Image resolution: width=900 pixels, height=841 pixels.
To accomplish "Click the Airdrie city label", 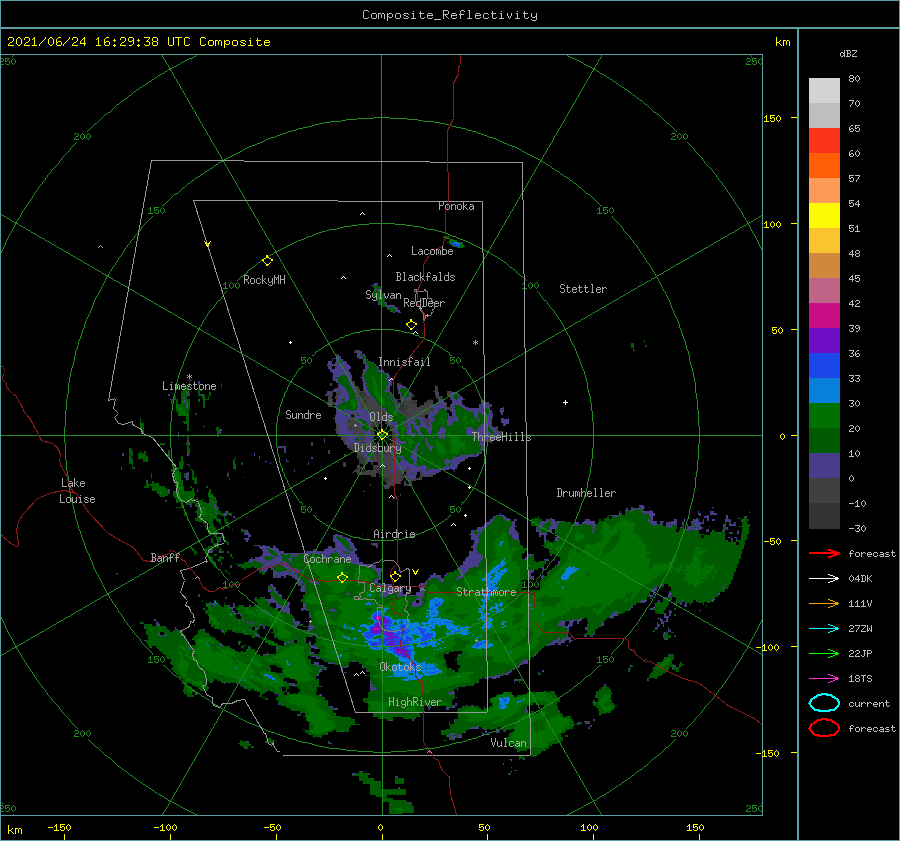I will (394, 534).
